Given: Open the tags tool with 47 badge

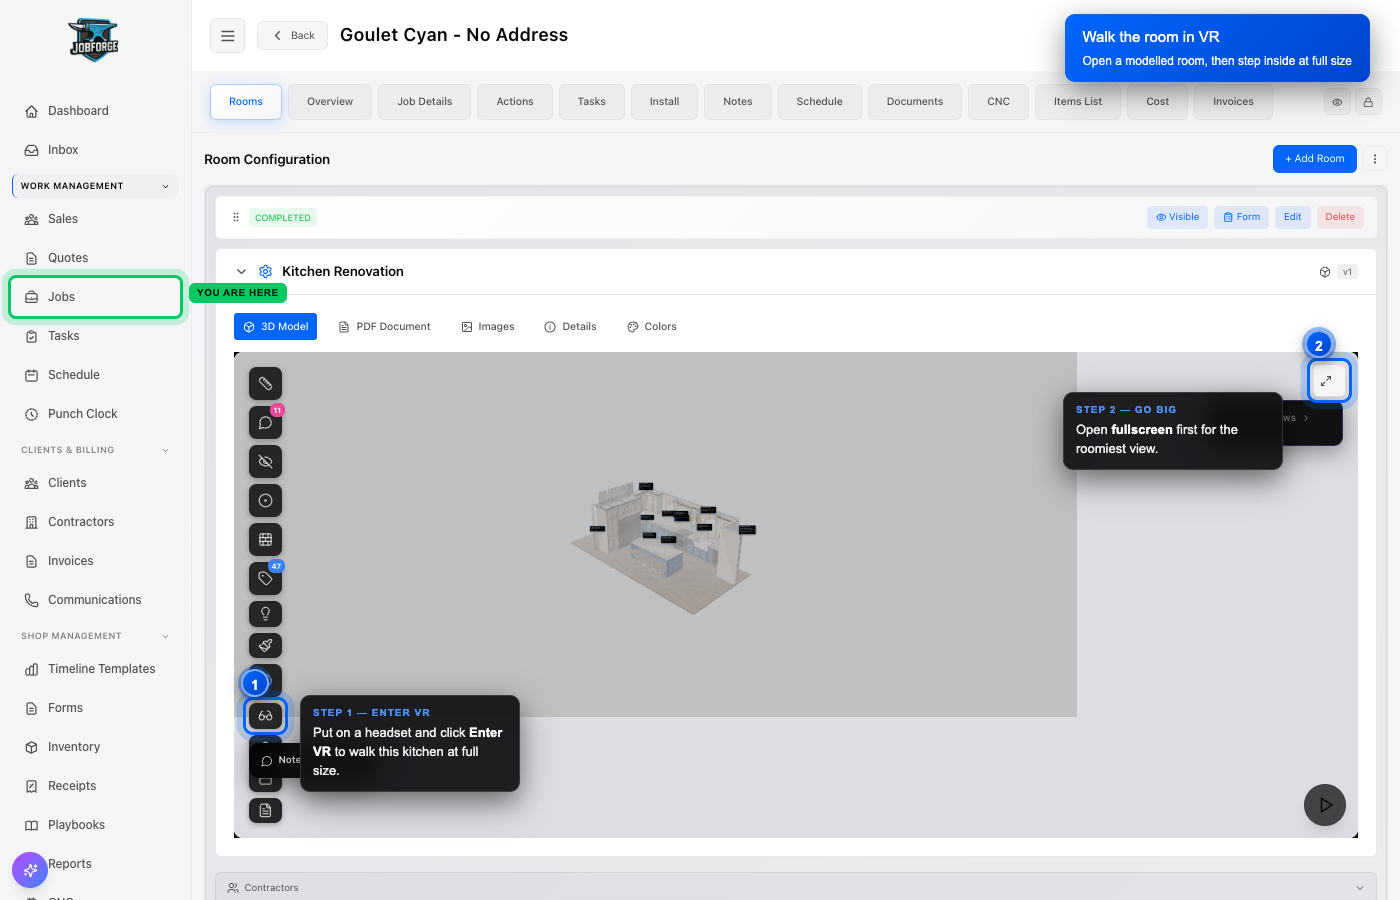Looking at the screenshot, I should click(x=265, y=578).
